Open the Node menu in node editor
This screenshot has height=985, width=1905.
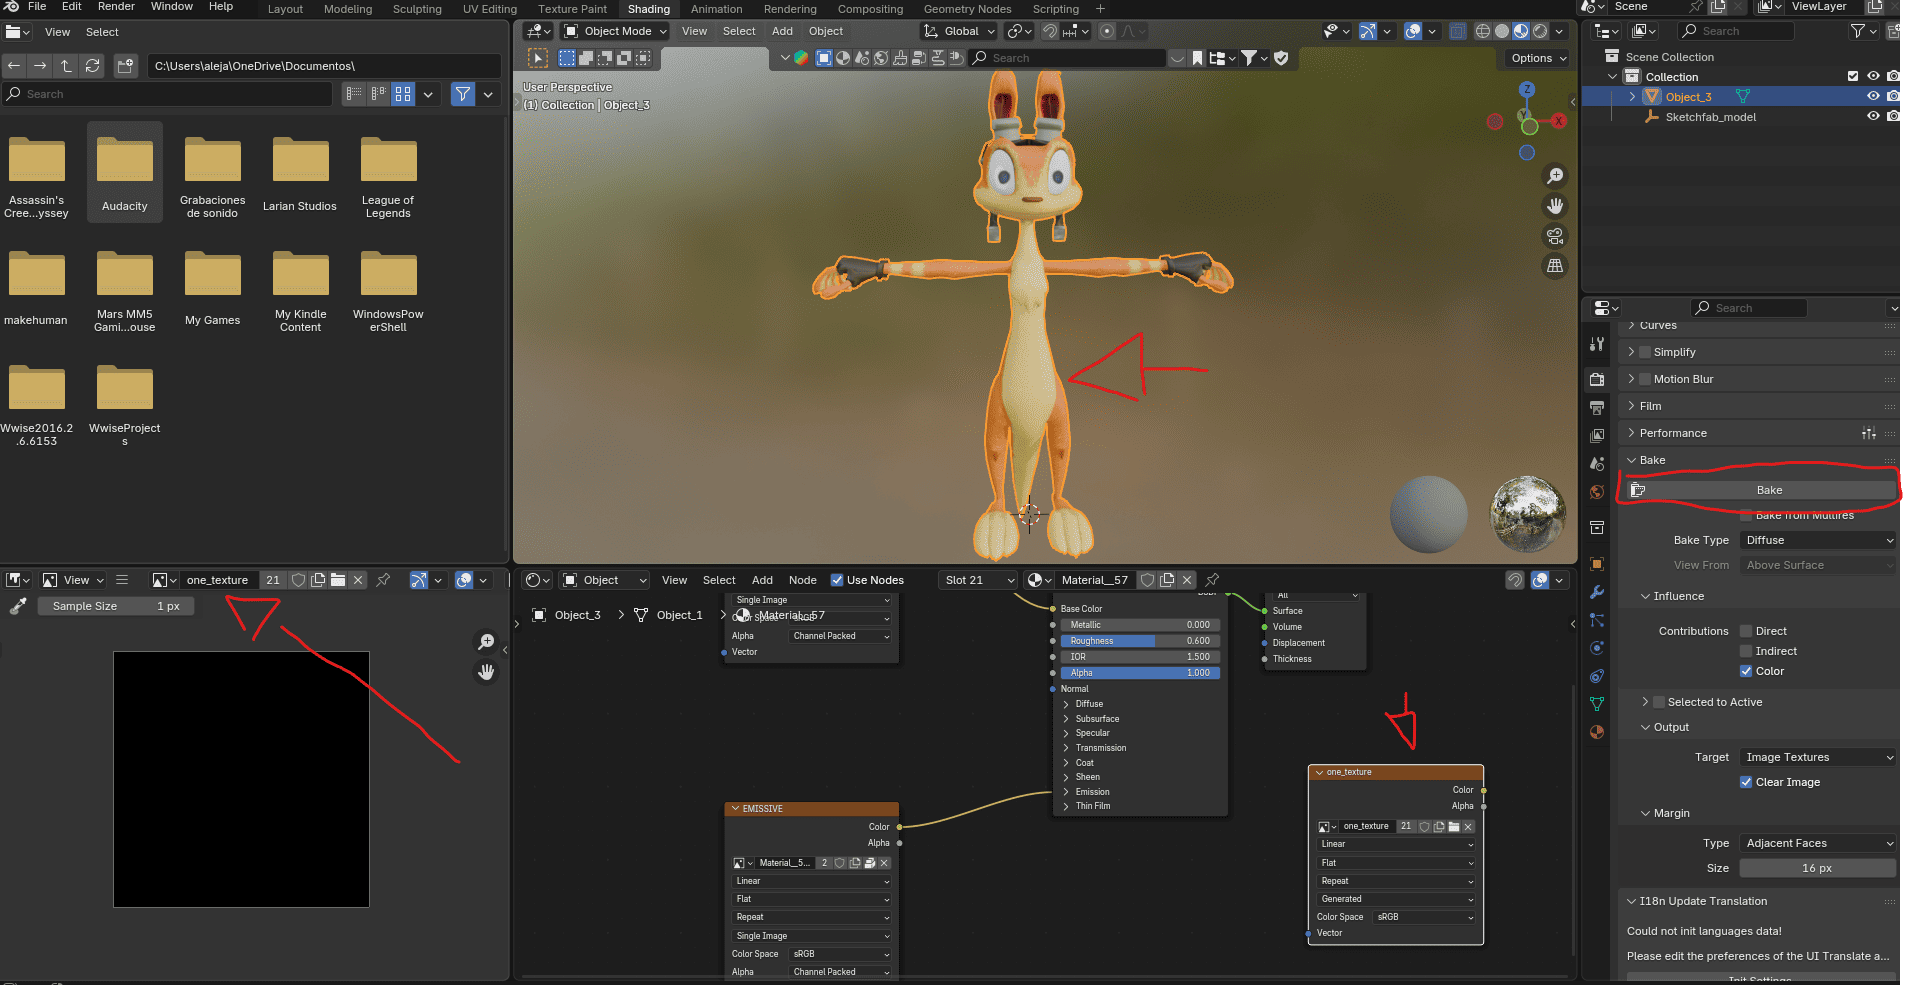click(802, 580)
